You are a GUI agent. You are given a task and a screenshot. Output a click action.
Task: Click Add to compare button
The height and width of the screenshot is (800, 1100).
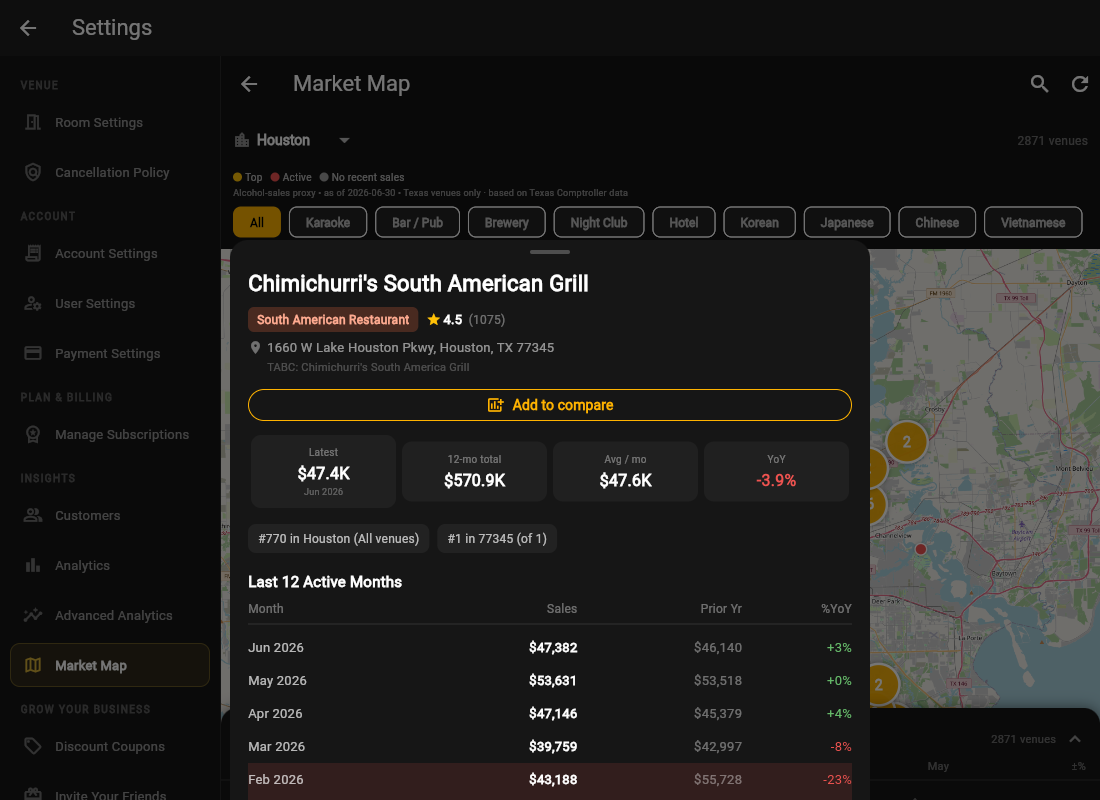(550, 405)
